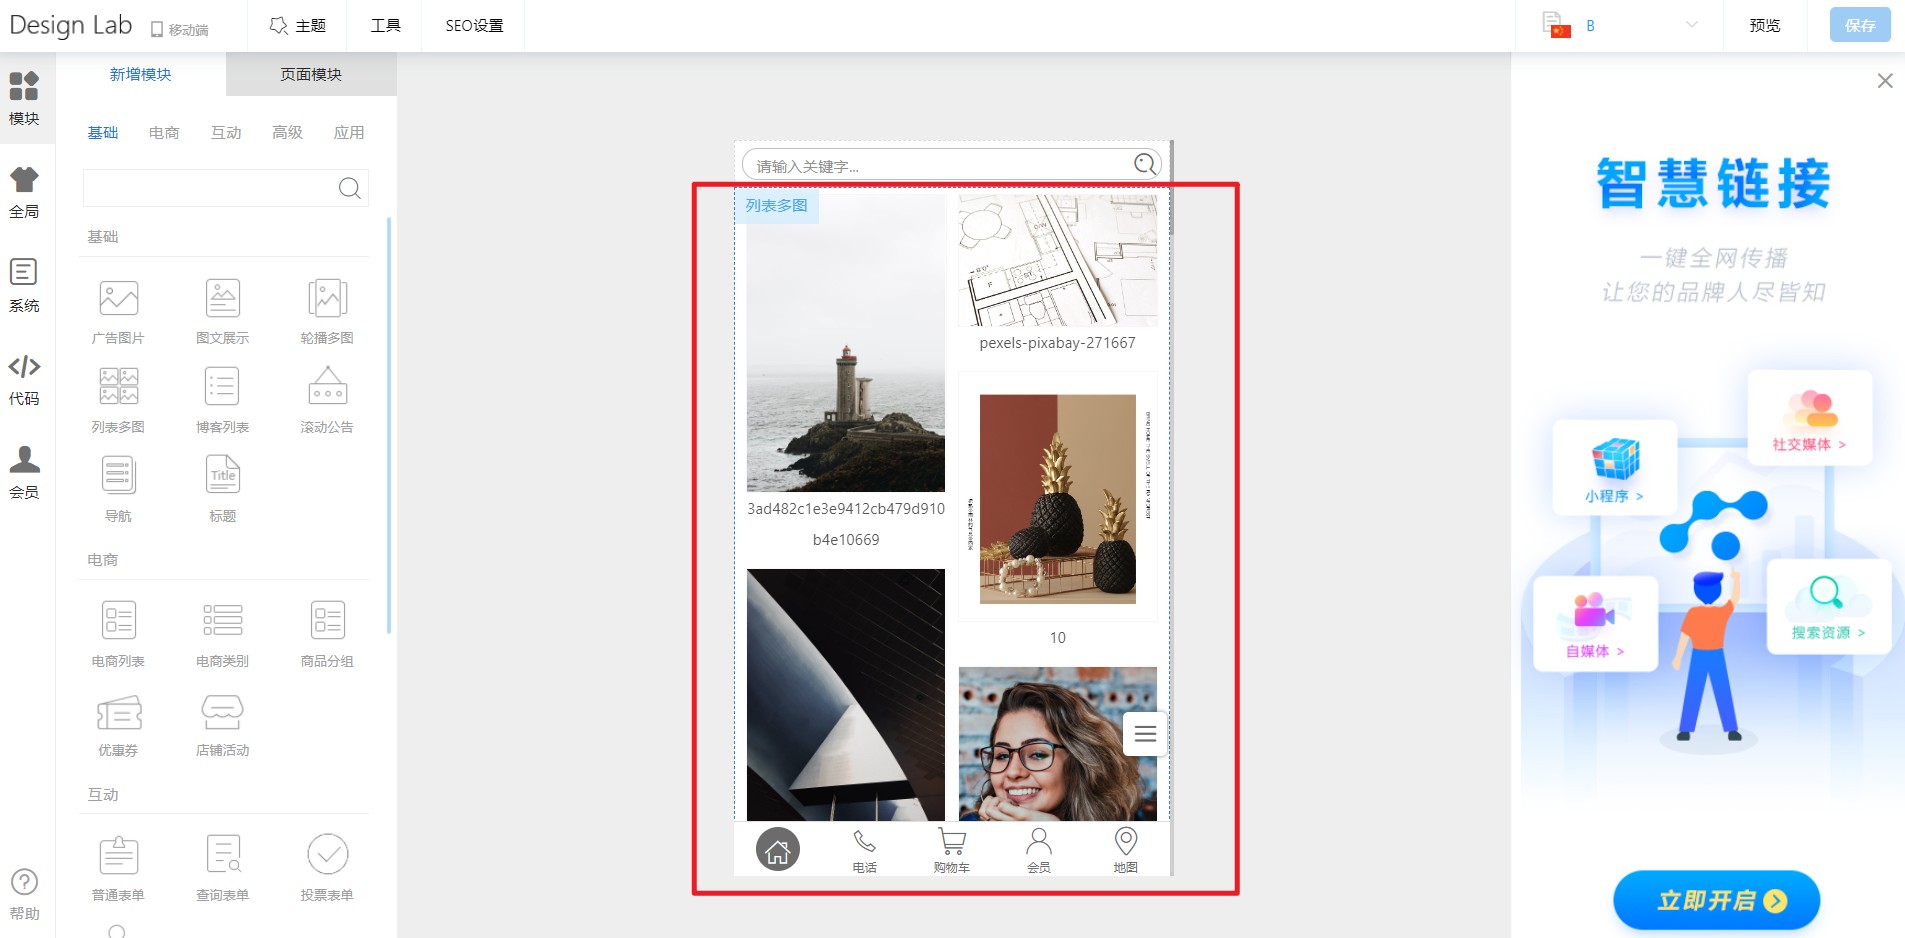The height and width of the screenshot is (938, 1905).
Task: Open the 模块 sidebar panel
Action: [x=24, y=98]
